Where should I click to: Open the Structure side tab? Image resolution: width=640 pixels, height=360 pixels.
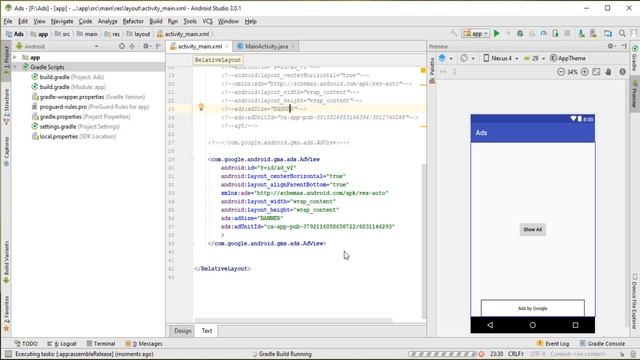pos(6,106)
